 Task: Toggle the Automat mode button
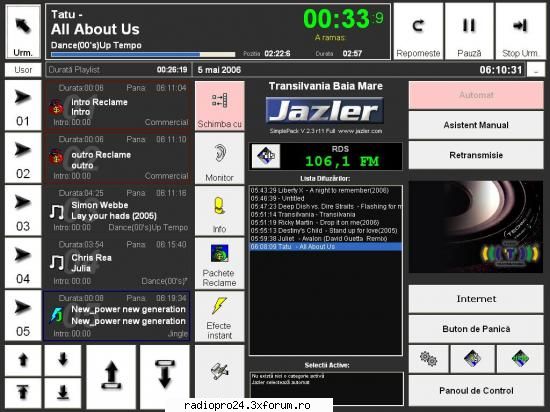(x=476, y=95)
